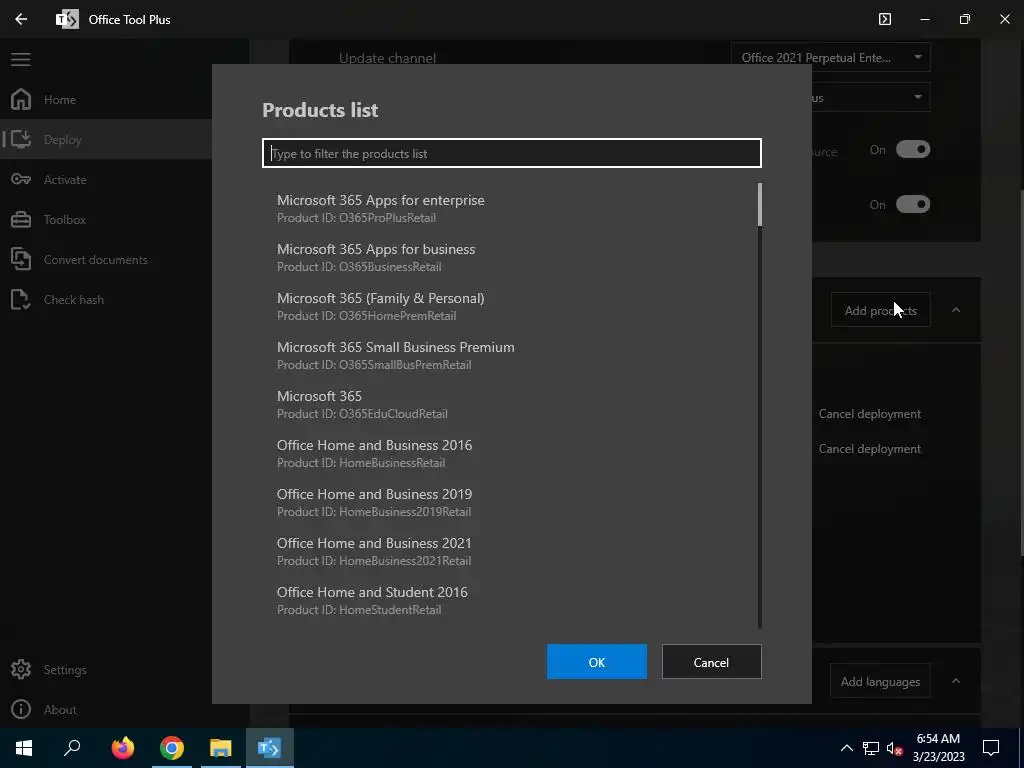
Task: Click the network icon in system tray
Action: (x=871, y=748)
